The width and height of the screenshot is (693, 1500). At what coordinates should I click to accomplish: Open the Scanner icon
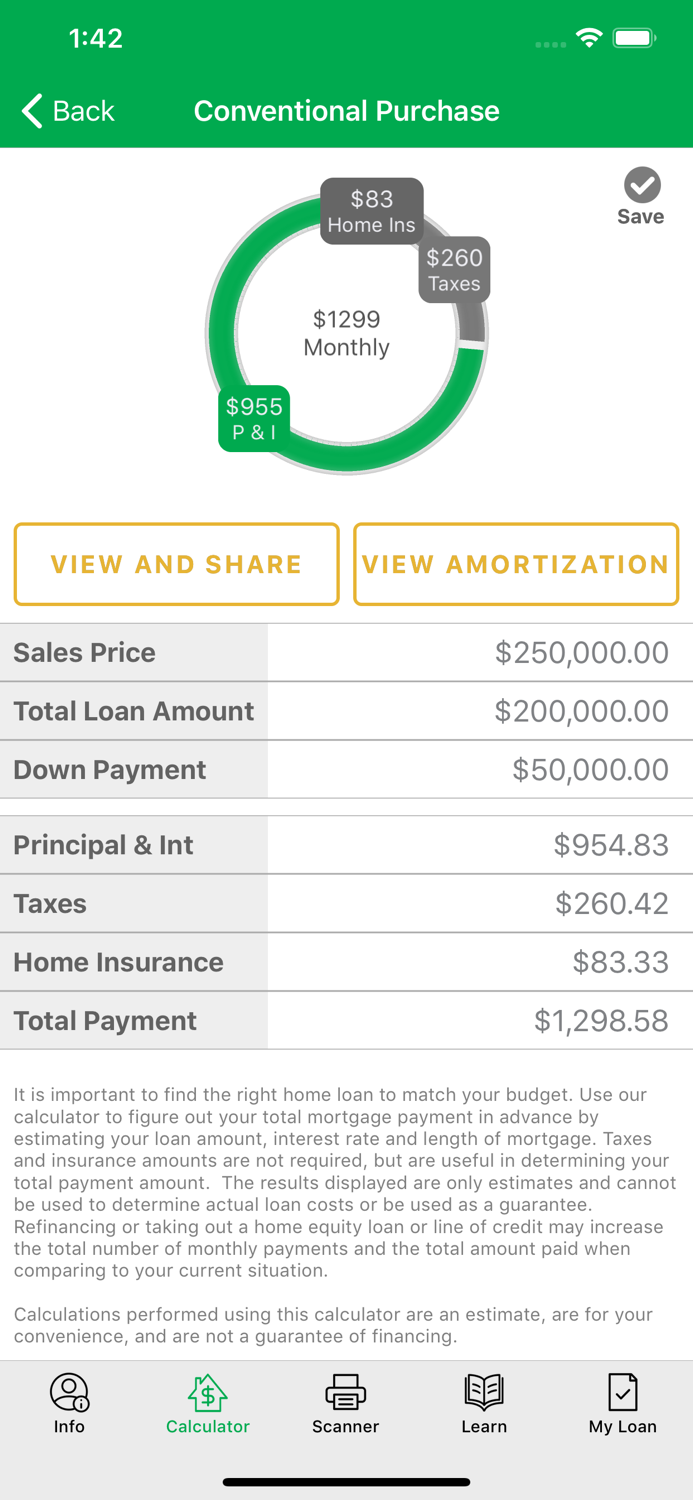[345, 1392]
